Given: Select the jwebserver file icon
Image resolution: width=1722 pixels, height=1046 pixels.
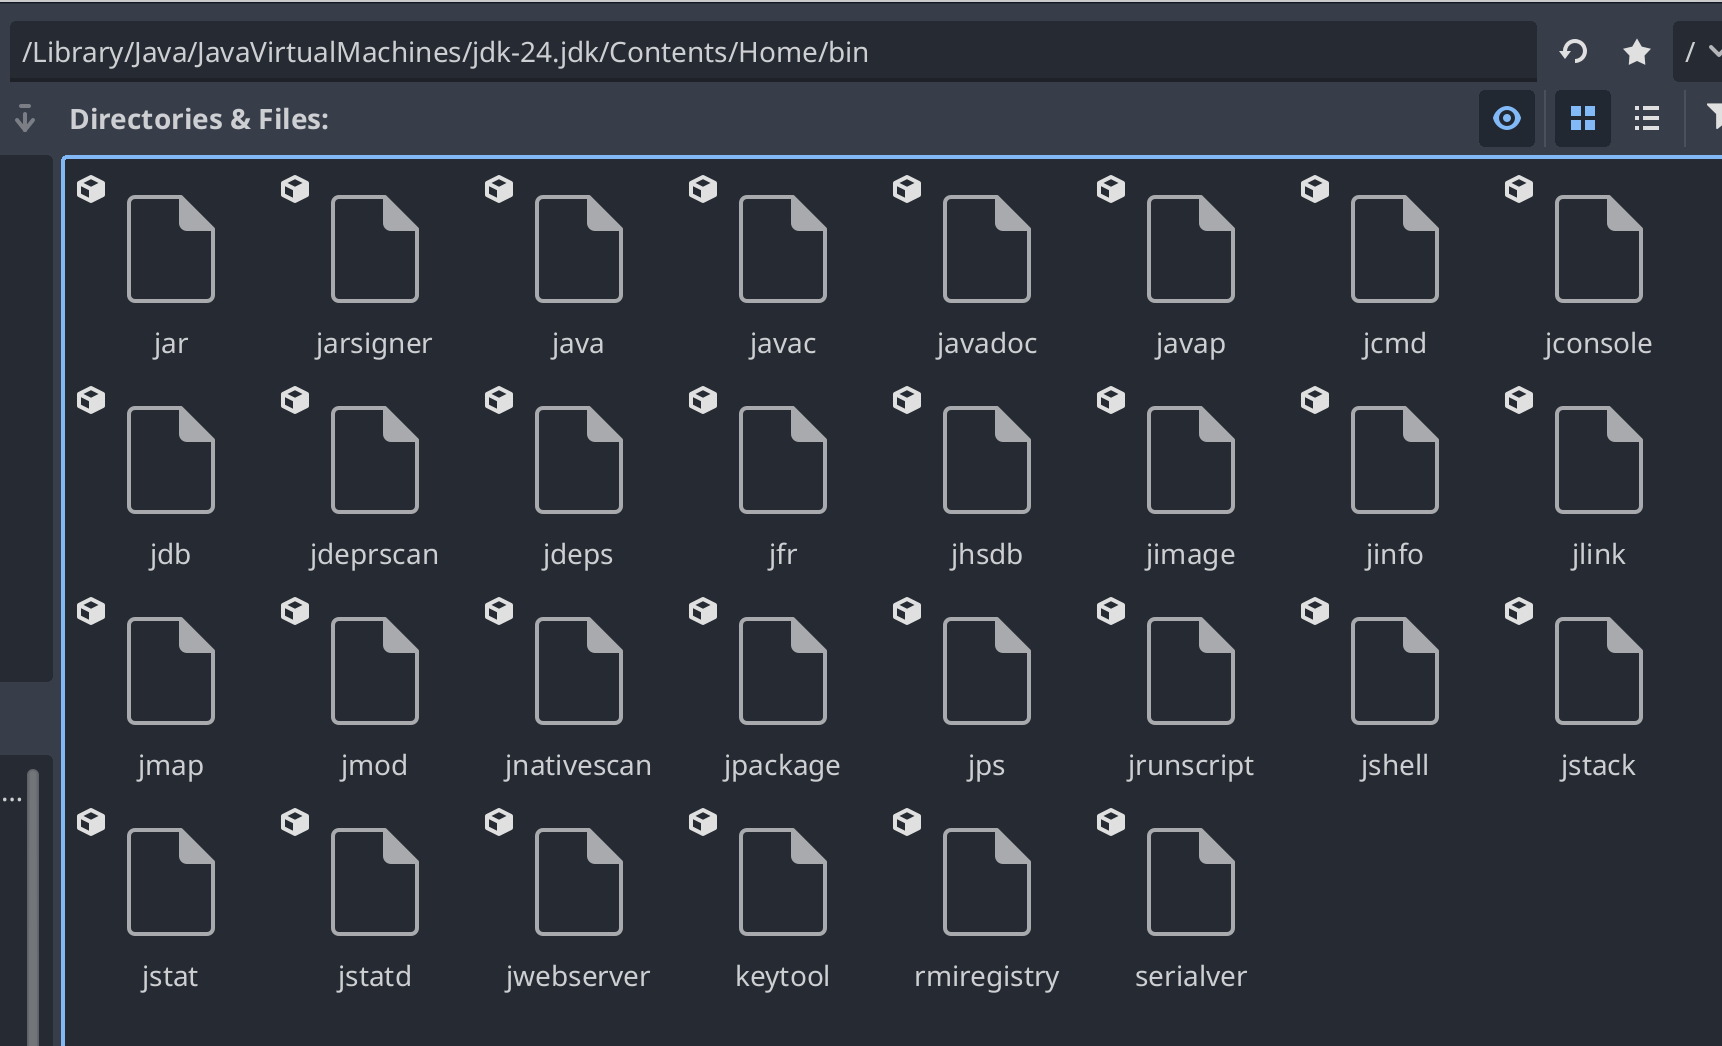Looking at the screenshot, I should click(579, 882).
